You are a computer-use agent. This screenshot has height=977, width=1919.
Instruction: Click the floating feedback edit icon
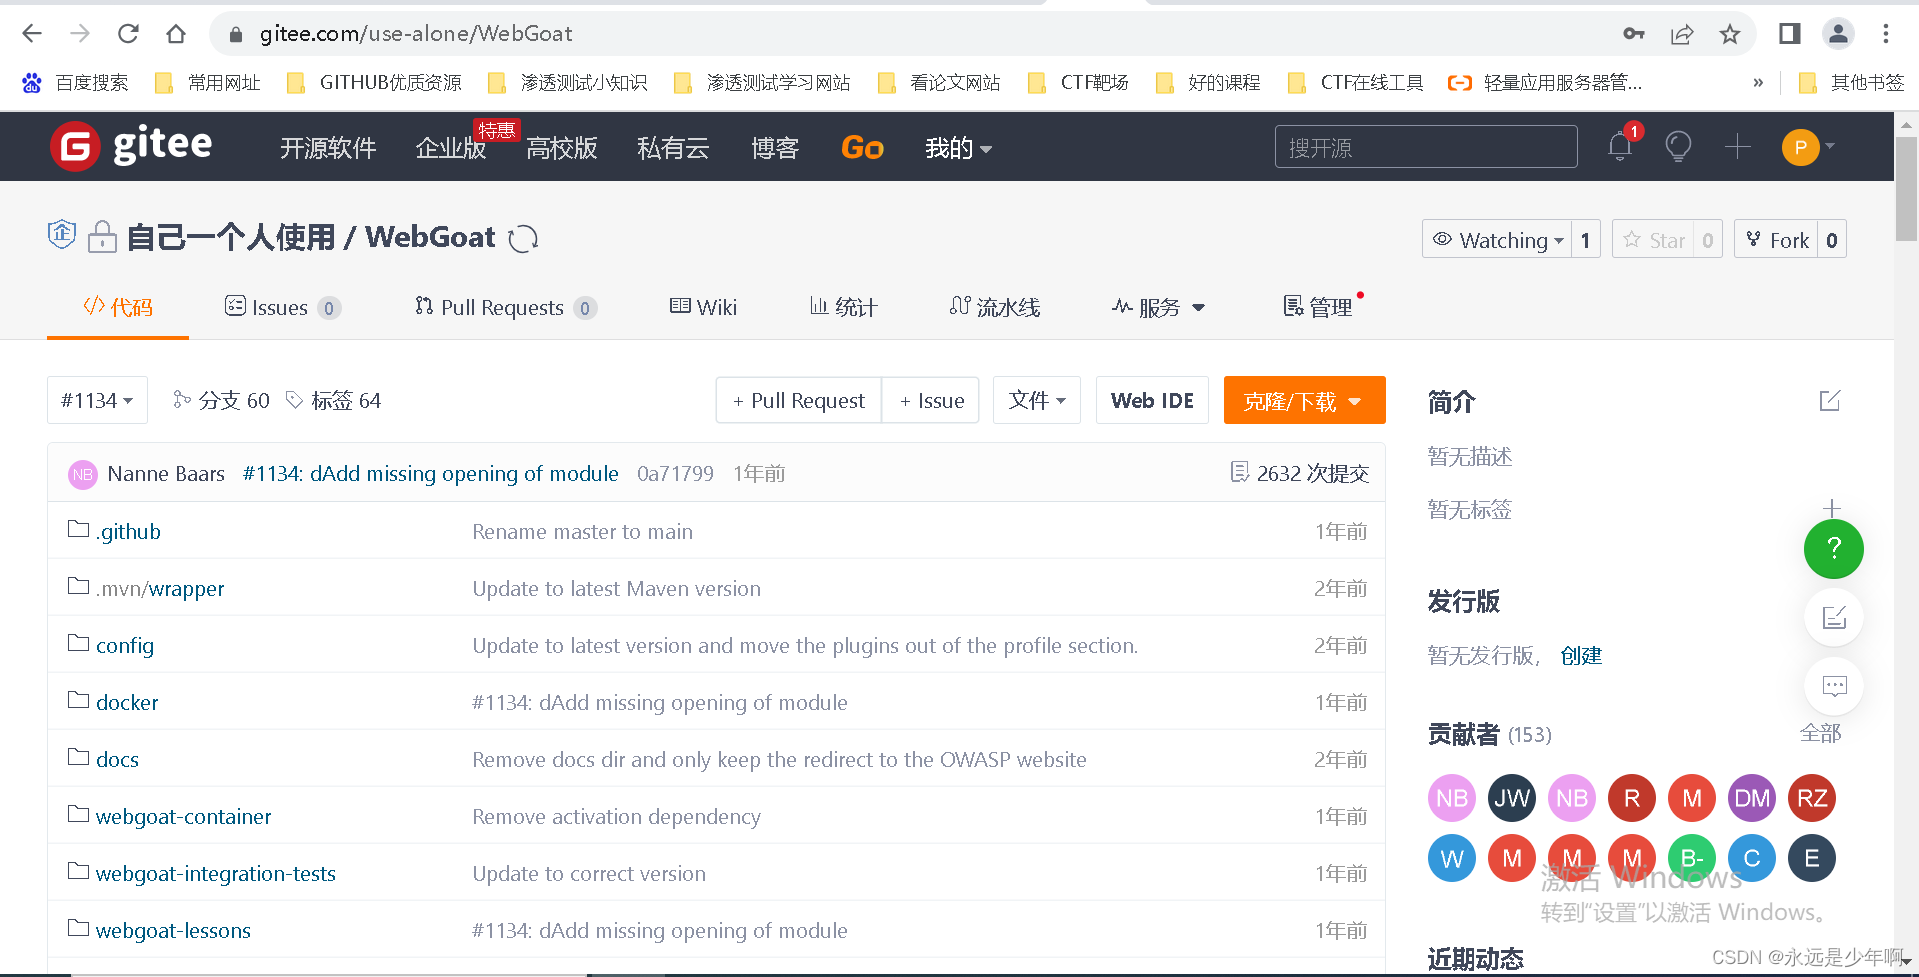(1834, 617)
